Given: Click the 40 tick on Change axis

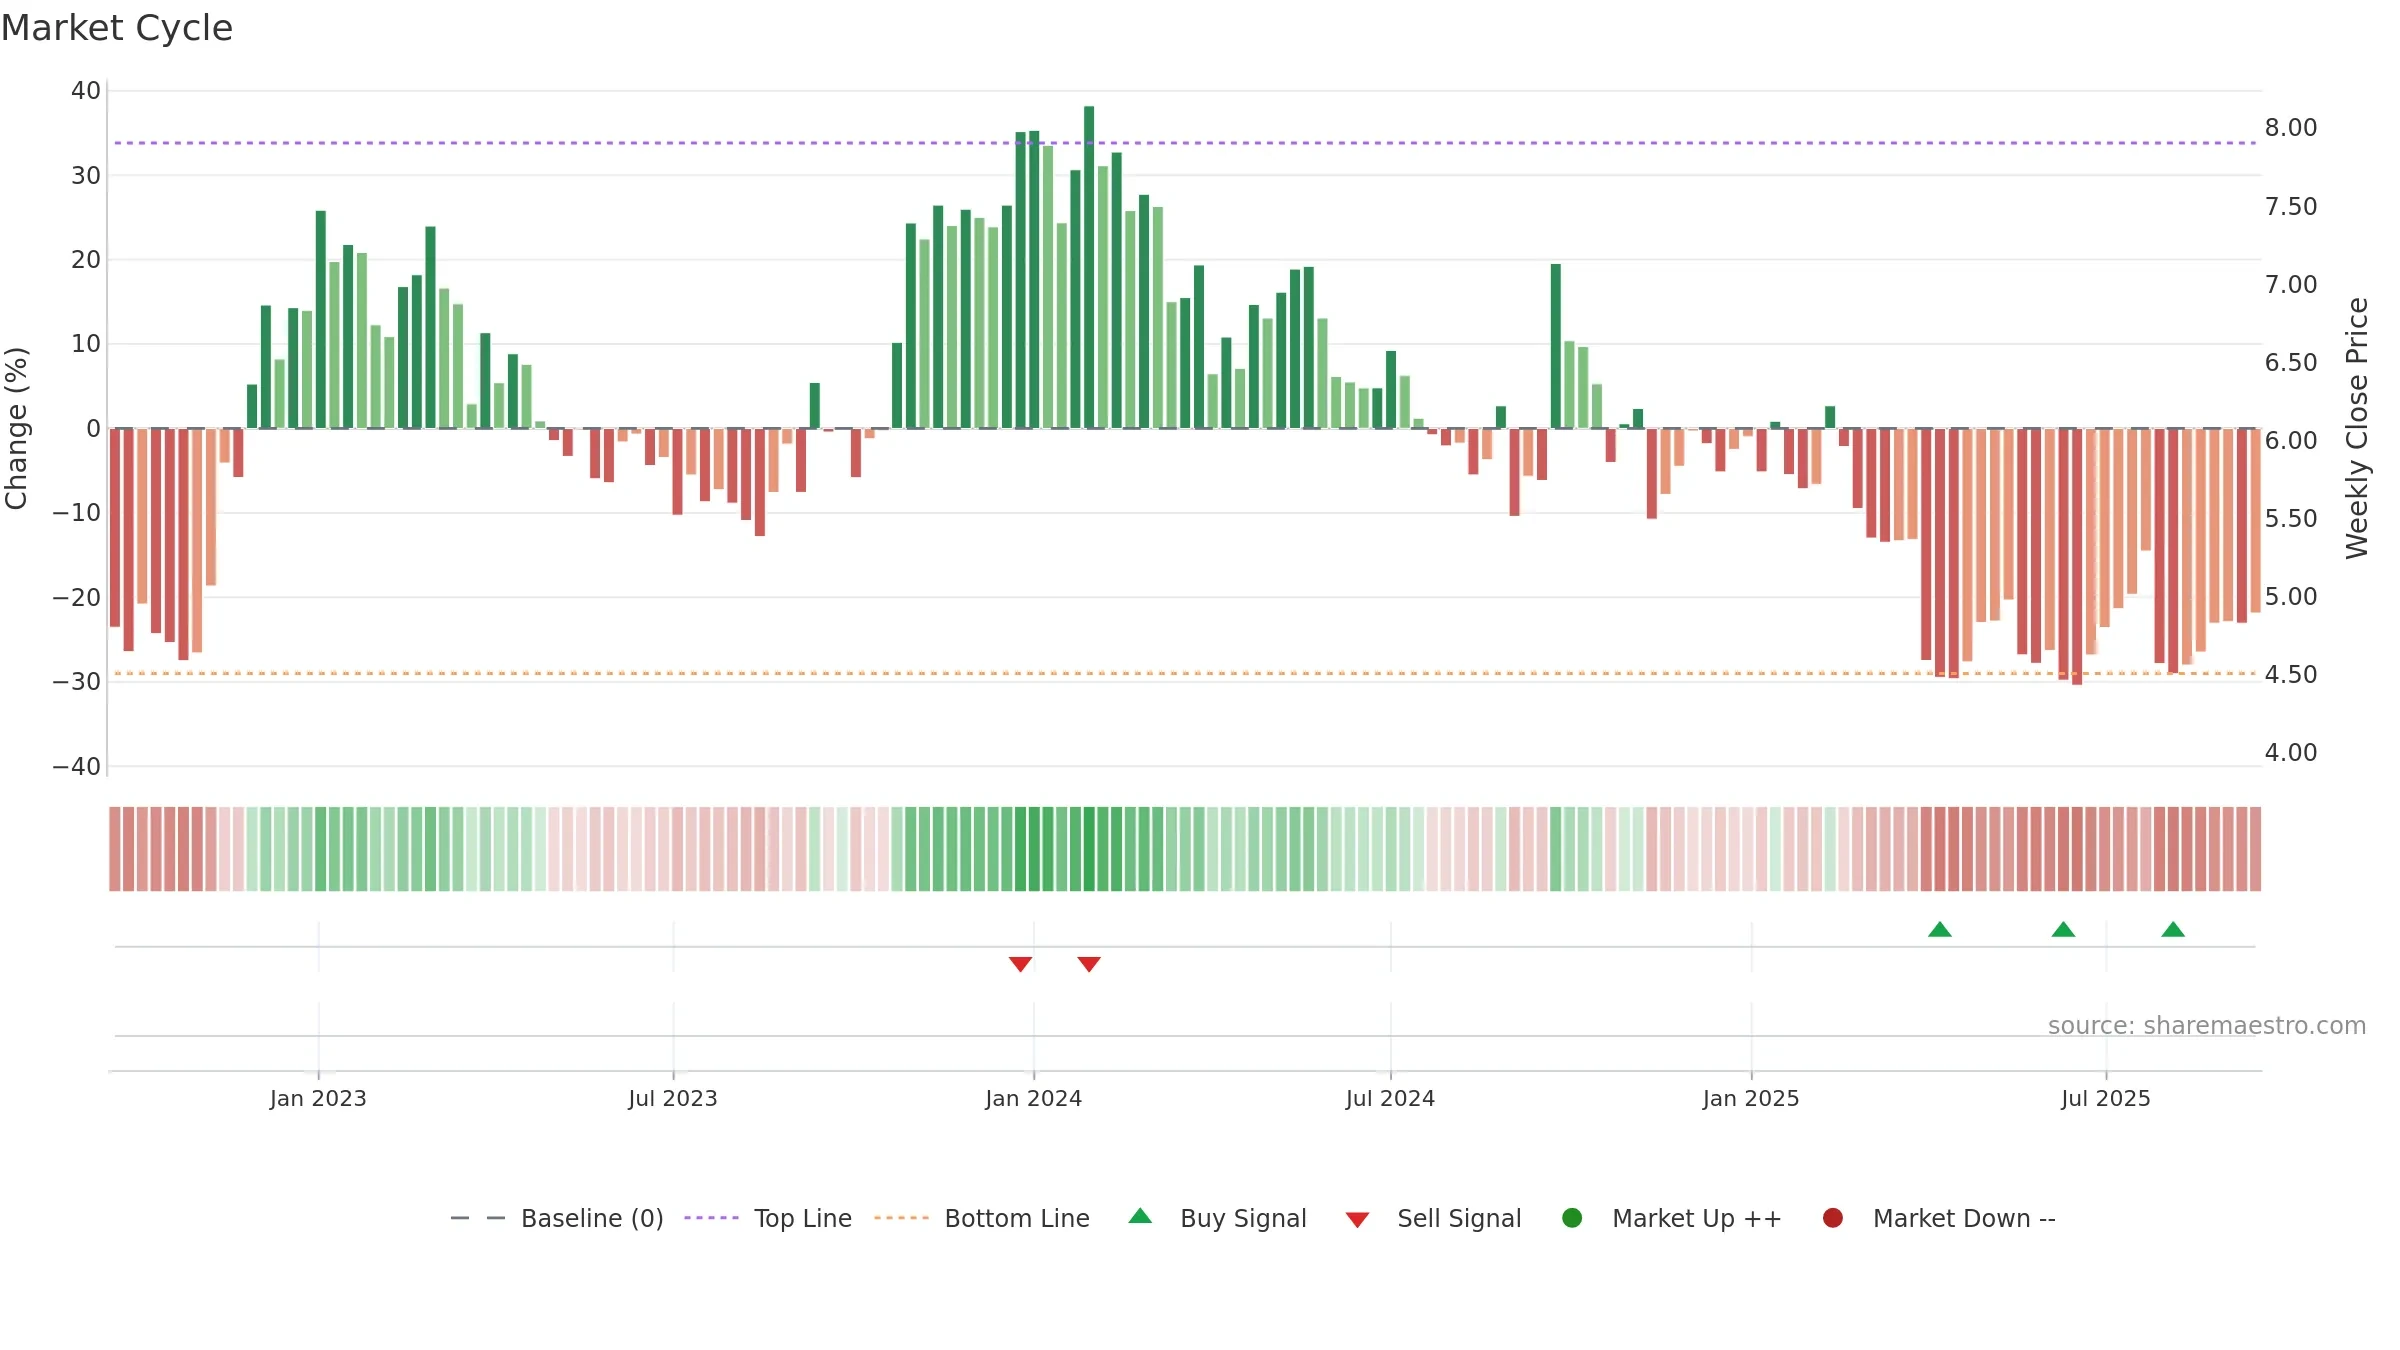Looking at the screenshot, I should [86, 91].
